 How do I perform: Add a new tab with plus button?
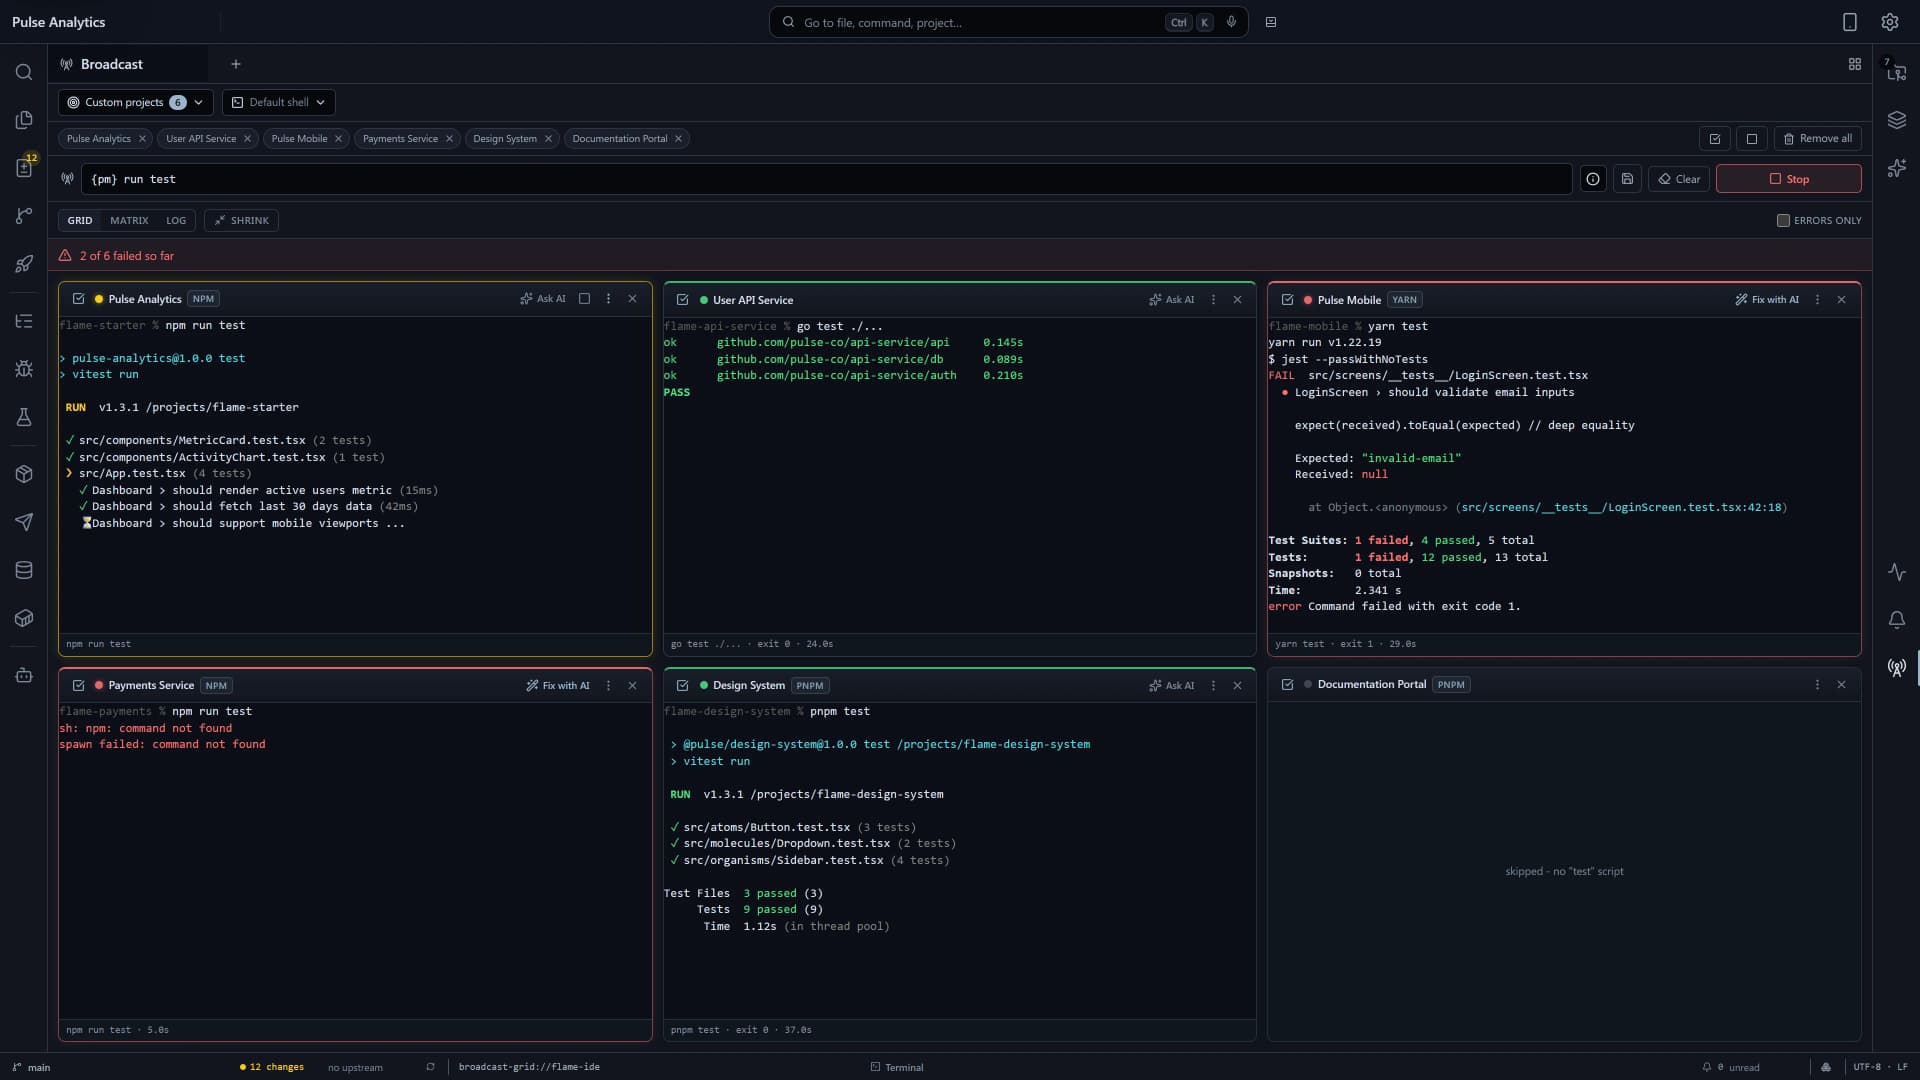[x=236, y=64]
